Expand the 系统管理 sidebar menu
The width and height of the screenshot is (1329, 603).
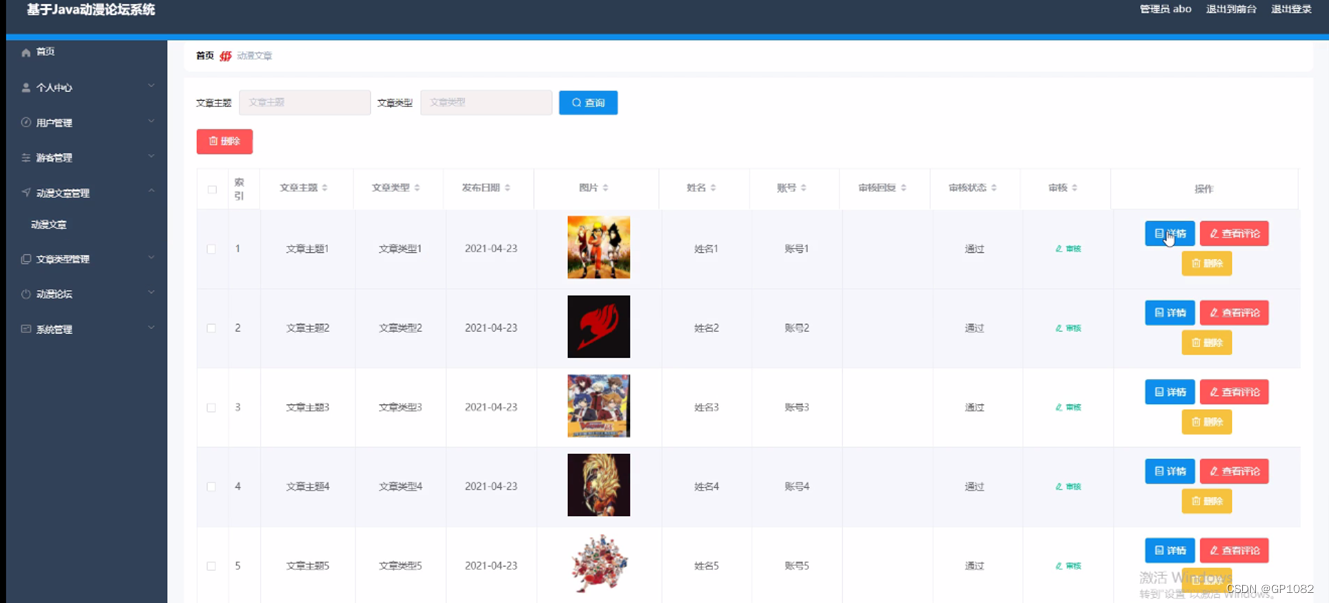85,328
